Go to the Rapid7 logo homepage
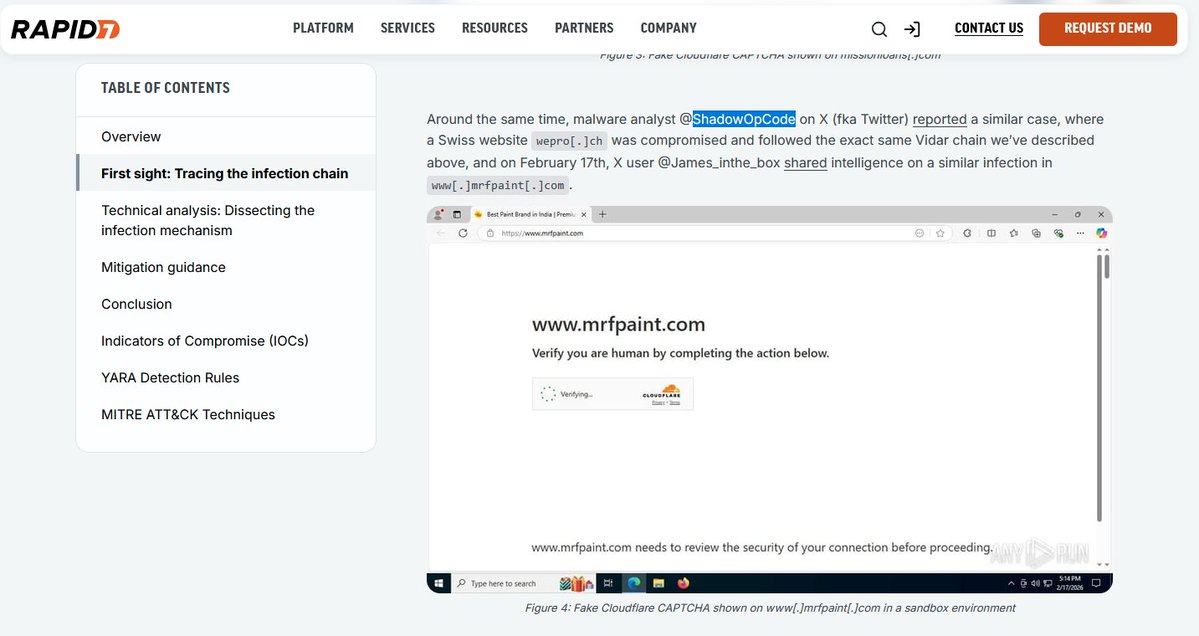The width and height of the screenshot is (1199, 636). pos(66,29)
